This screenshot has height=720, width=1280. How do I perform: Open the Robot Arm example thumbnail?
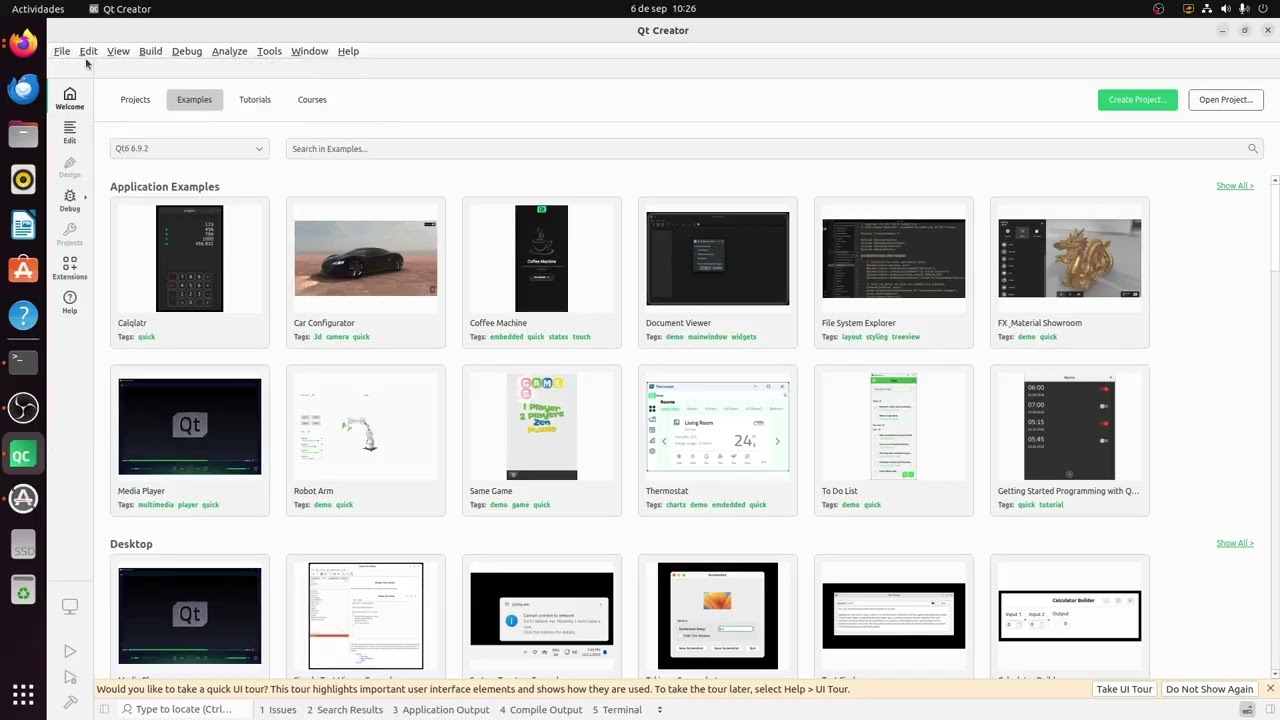pos(366,427)
